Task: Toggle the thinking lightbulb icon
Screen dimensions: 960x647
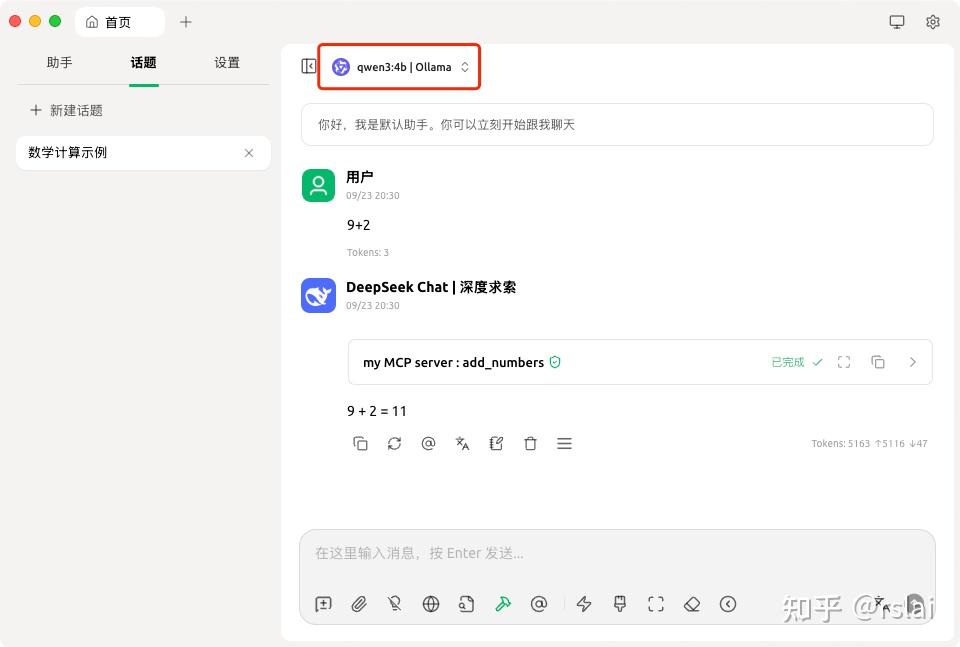Action: pos(395,604)
